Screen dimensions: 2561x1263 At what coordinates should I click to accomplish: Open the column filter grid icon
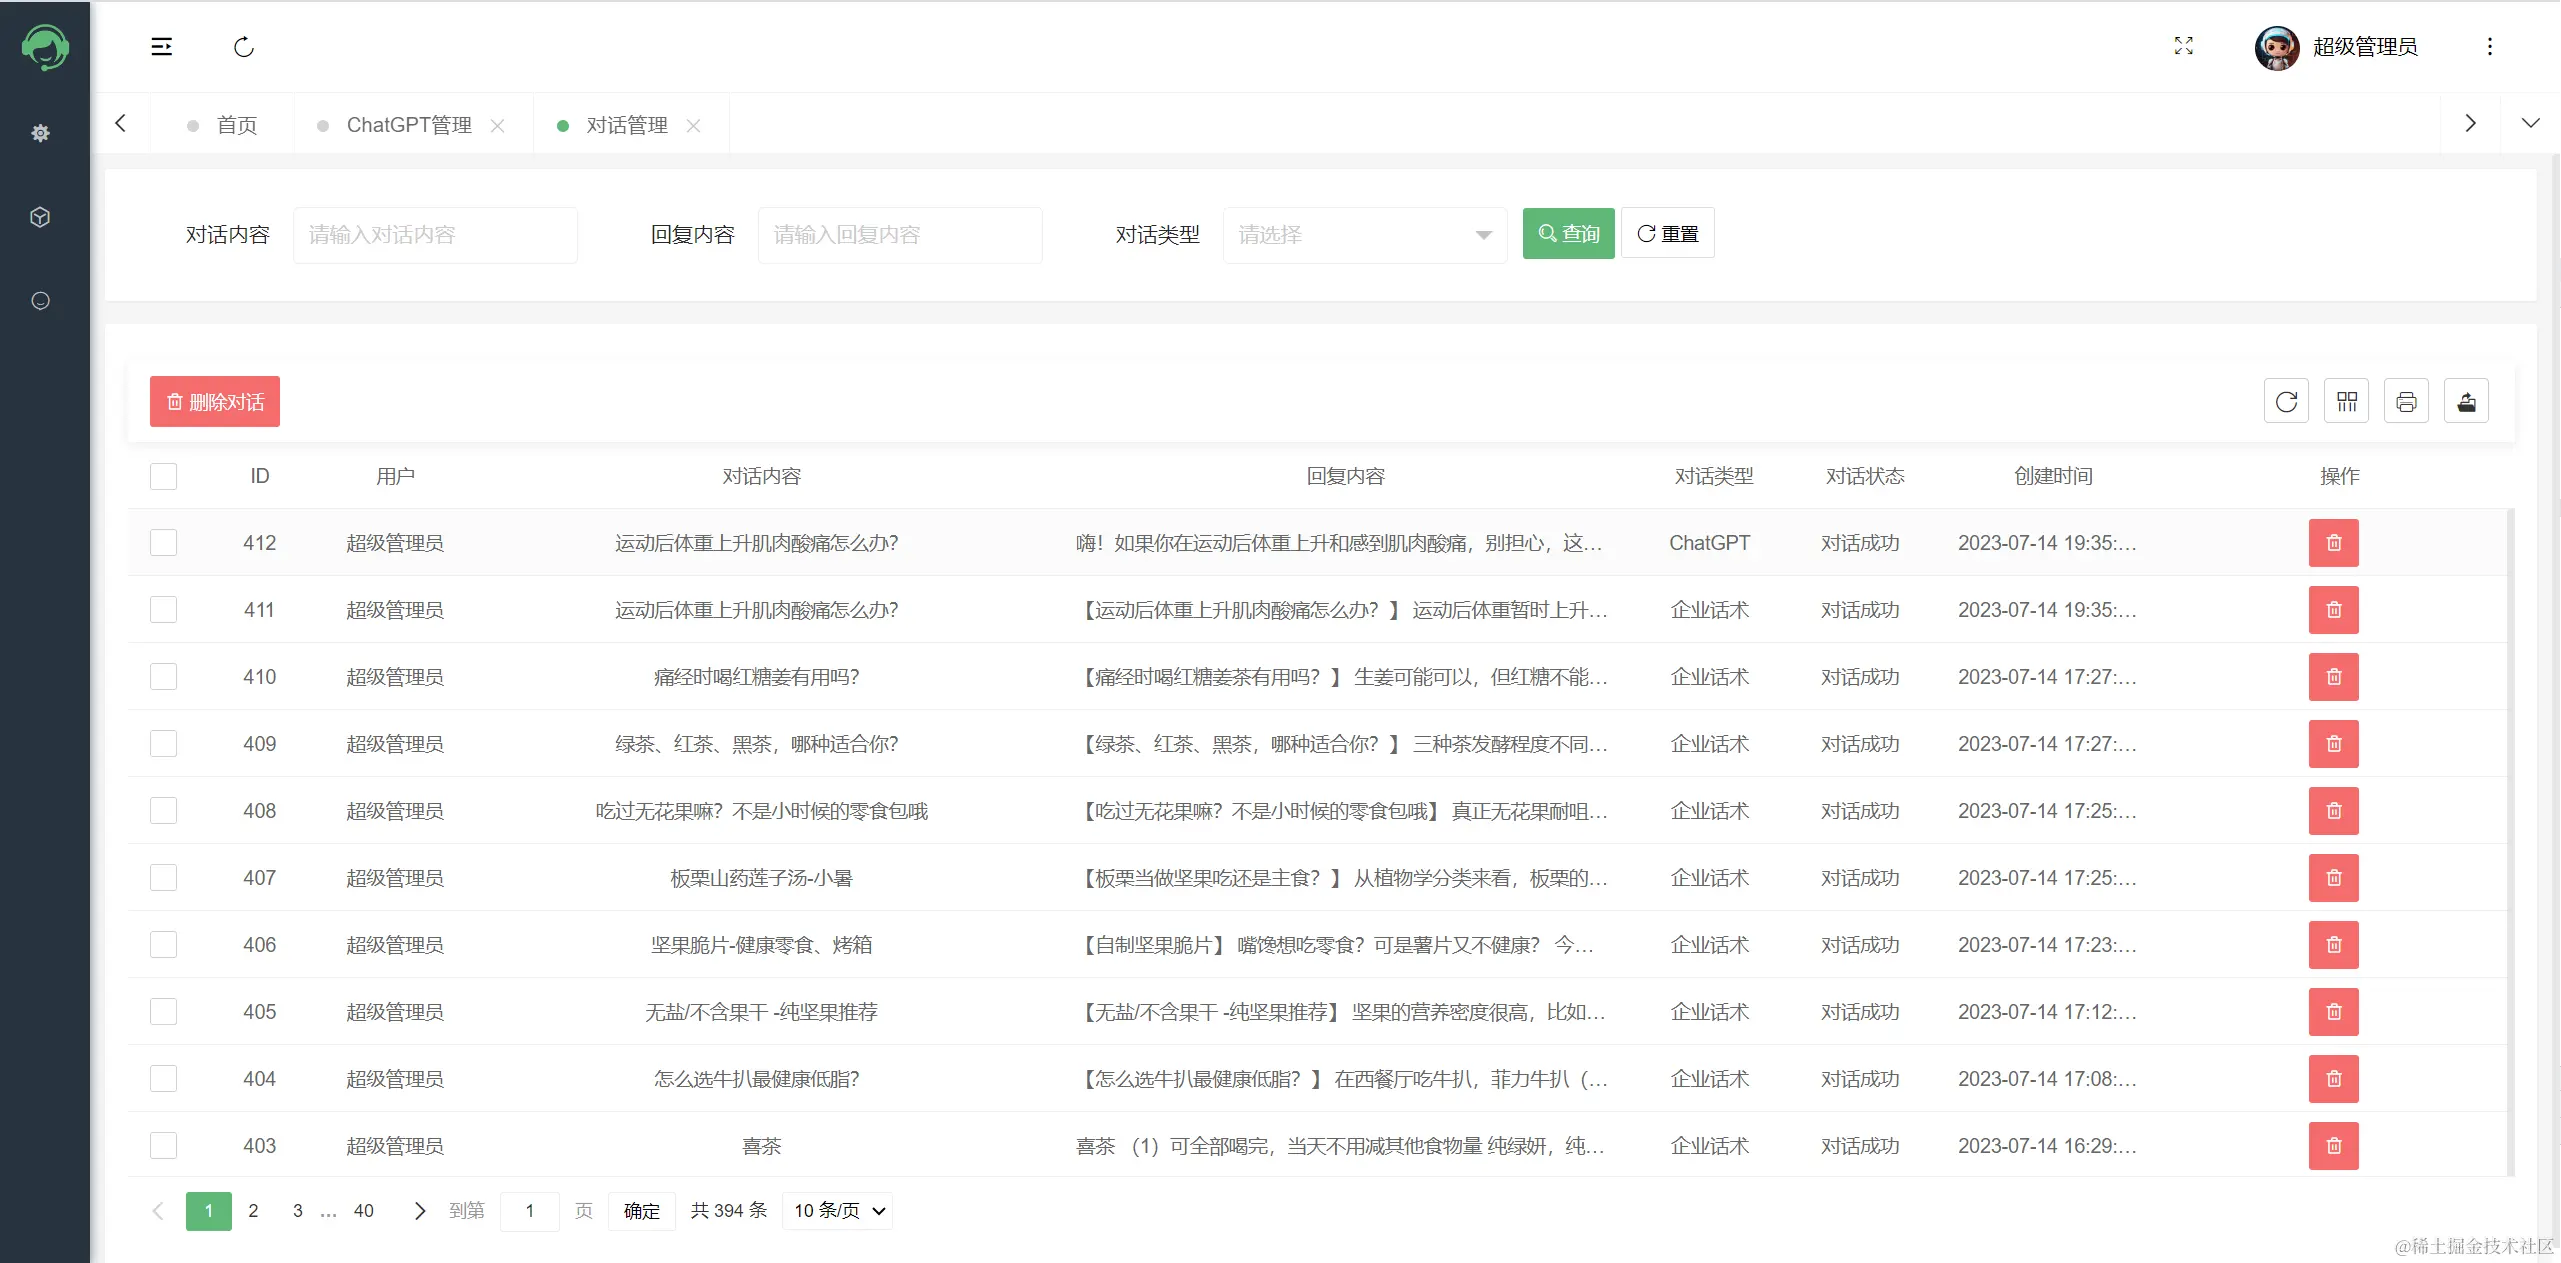[x=2346, y=402]
